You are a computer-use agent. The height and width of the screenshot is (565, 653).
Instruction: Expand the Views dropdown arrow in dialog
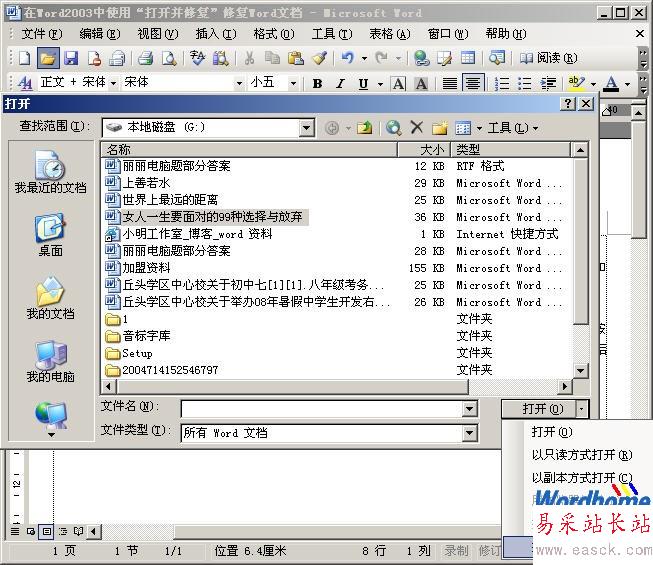coord(479,128)
